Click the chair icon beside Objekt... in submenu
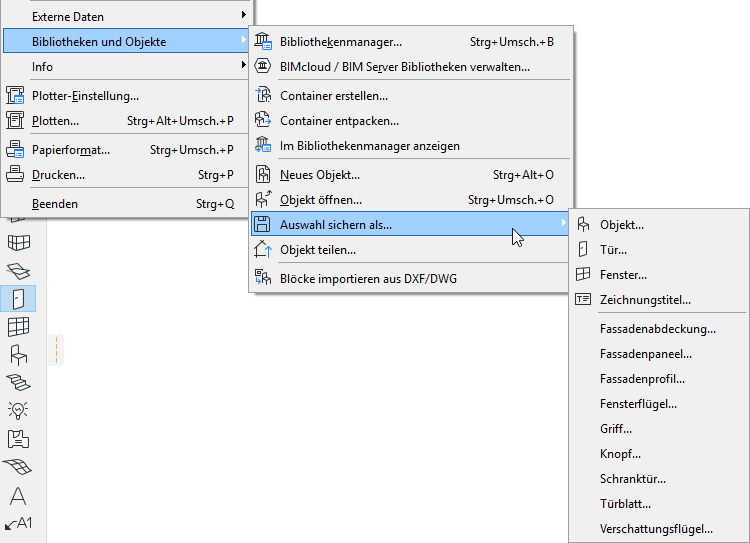 (x=583, y=224)
